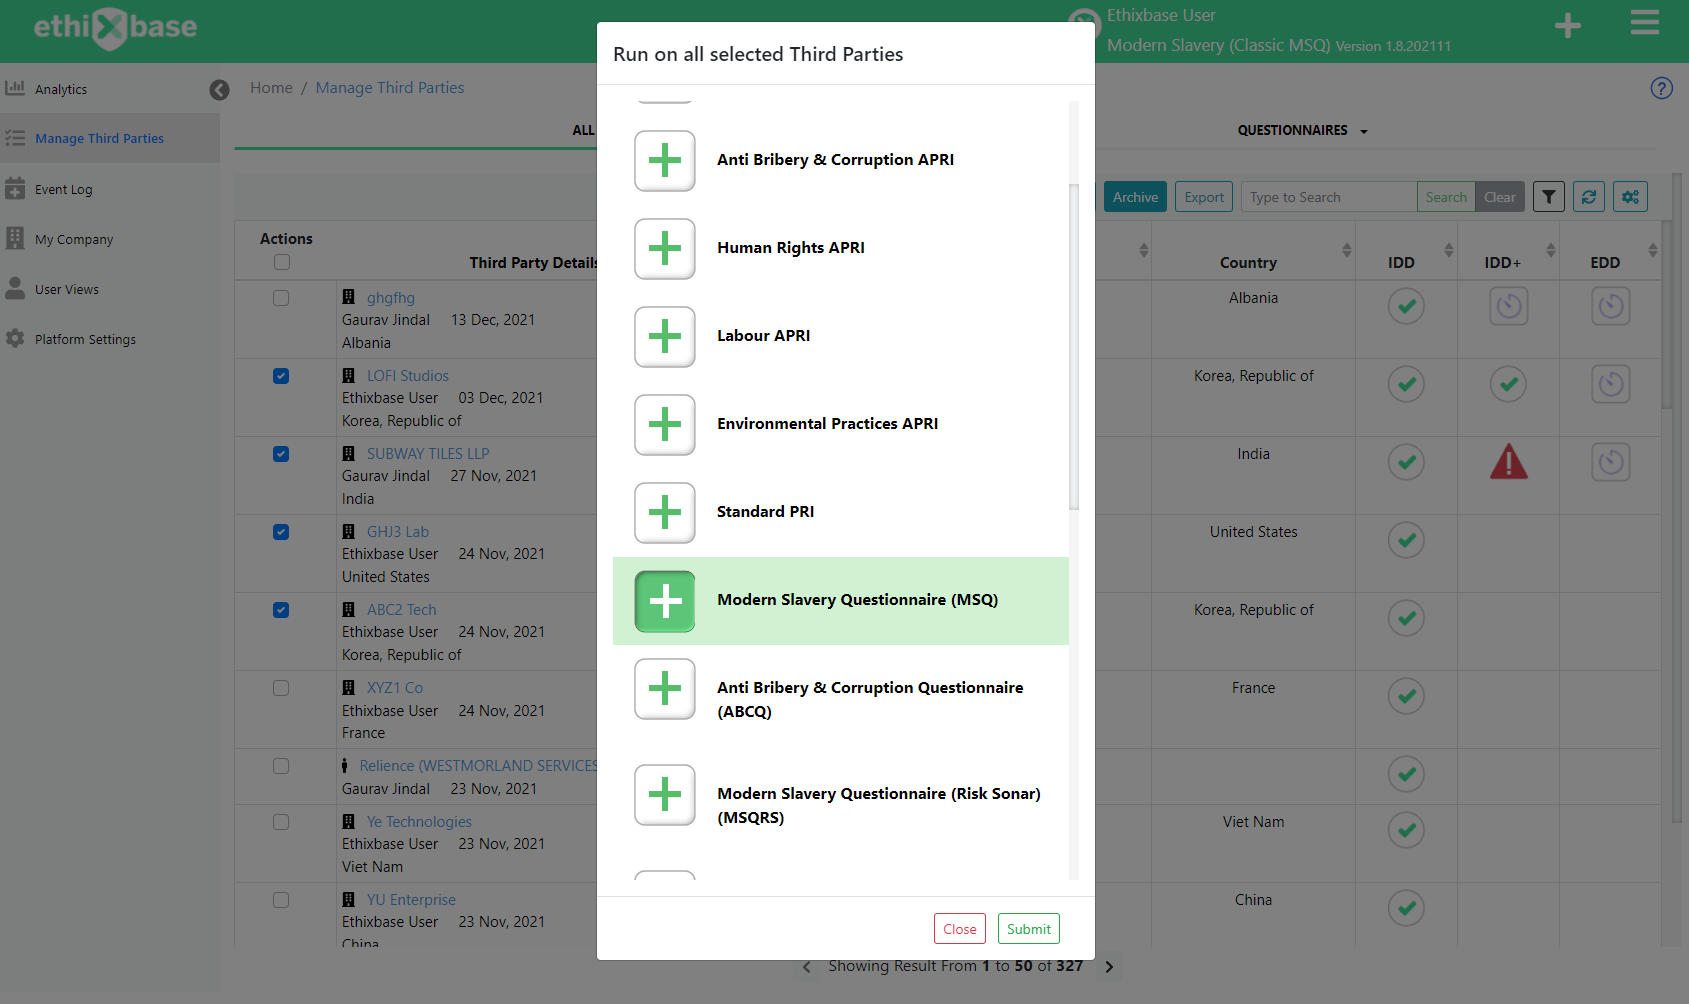Sort the IDD column with its sort arrows
This screenshot has height=1004, width=1689.
[x=1448, y=251]
